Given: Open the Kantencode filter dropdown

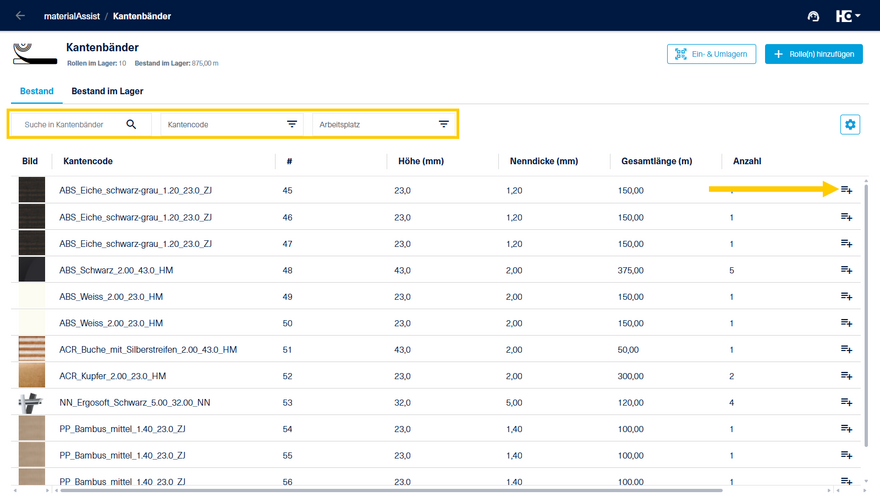Looking at the screenshot, I should coord(232,125).
